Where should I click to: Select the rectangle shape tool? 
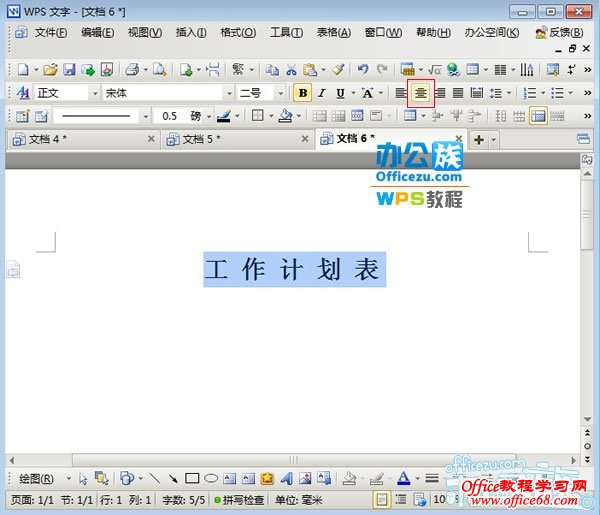click(x=192, y=478)
